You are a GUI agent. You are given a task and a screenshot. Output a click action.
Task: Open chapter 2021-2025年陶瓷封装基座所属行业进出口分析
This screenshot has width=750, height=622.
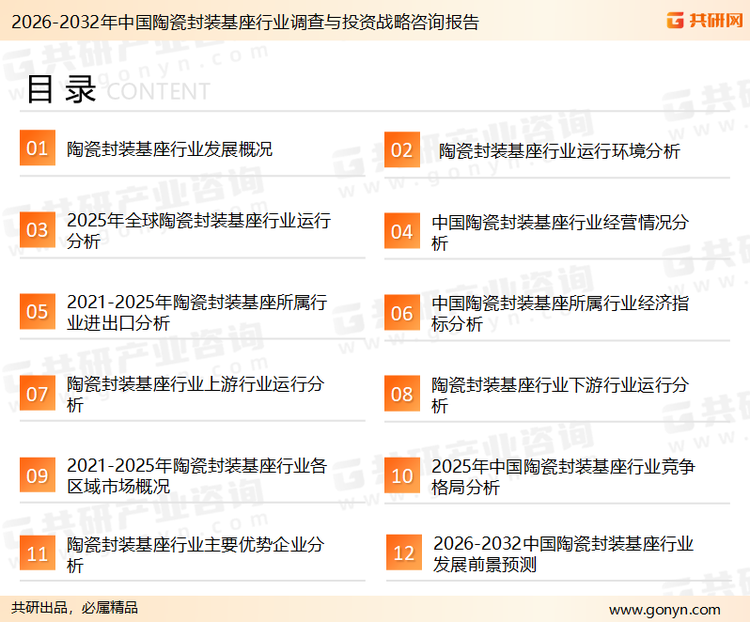197,312
